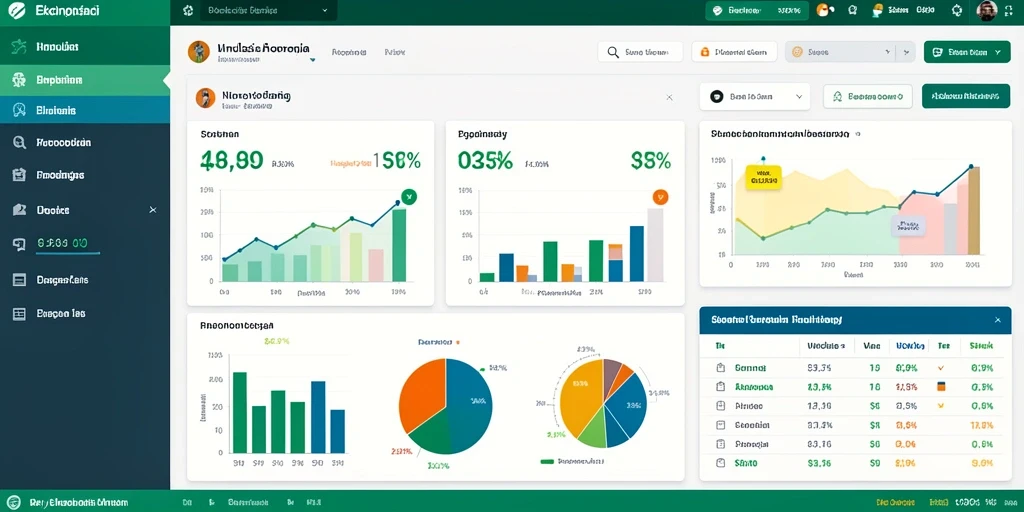Image resolution: width=1024 pixels, height=512 pixels.
Task: Tick the third row's checkbox icon in table
Action: pyautogui.click(x=720, y=406)
